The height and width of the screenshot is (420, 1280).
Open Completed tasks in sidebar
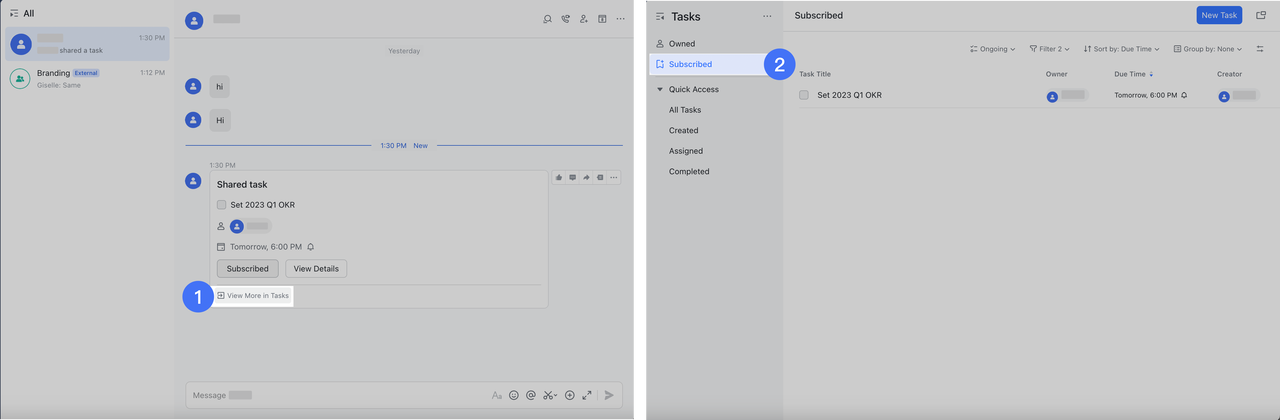[689, 172]
